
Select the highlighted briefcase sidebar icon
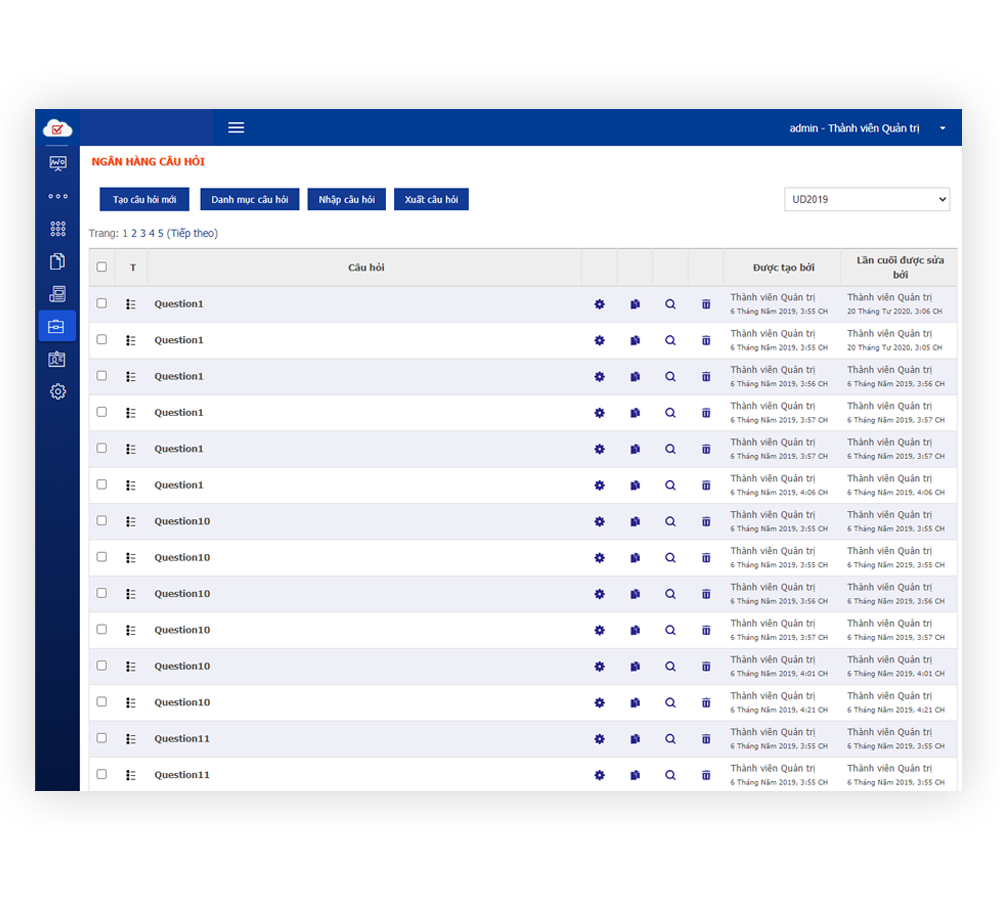(57, 327)
